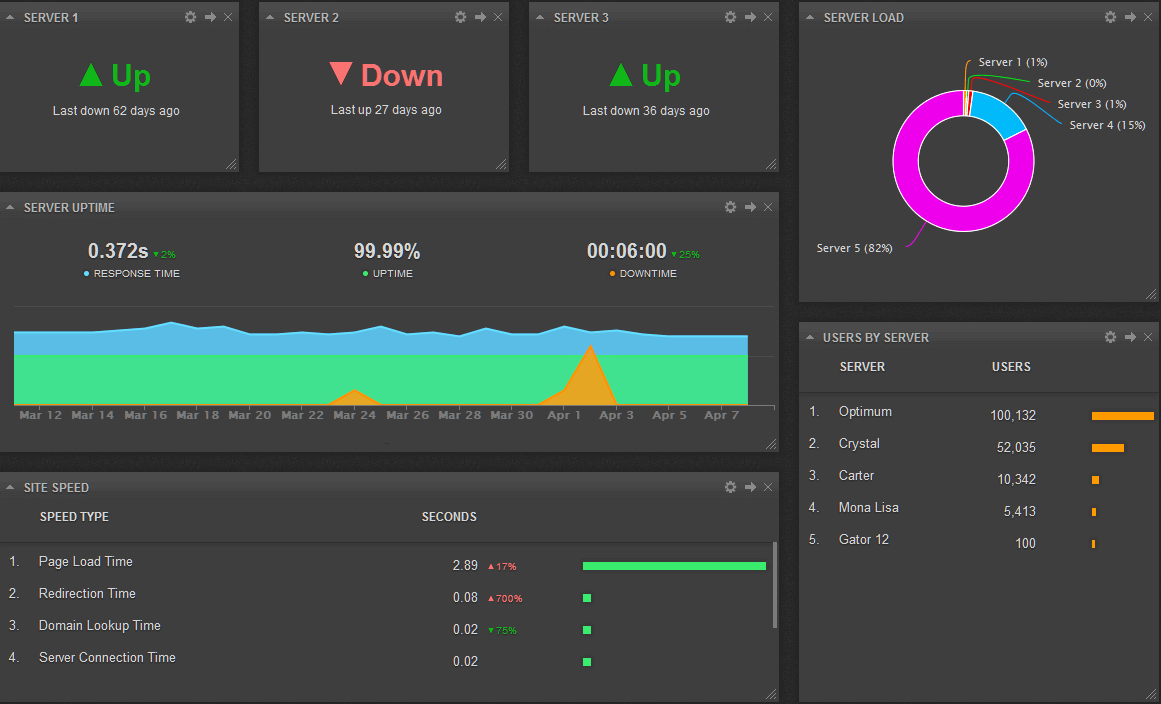Open settings for the Server 1 panel
Screen dimensions: 1161x704
coord(189,16)
